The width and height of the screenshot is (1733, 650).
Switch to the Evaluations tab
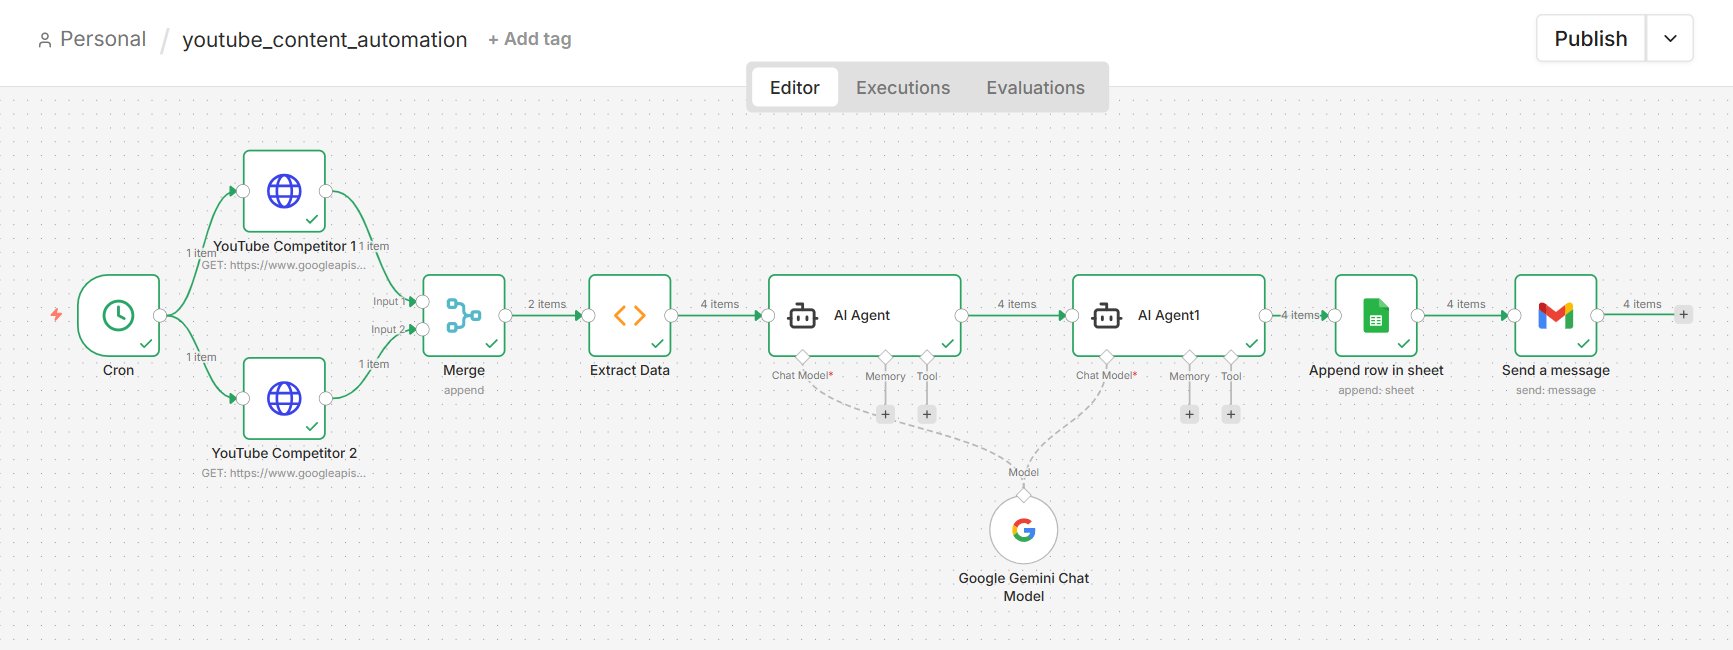(1035, 88)
